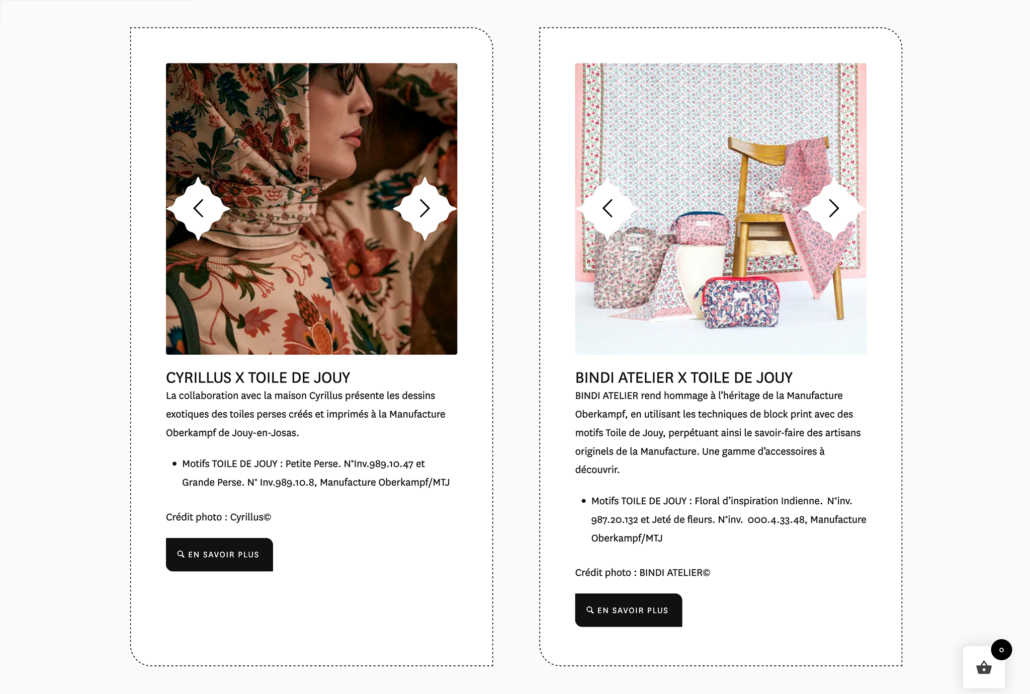The height and width of the screenshot is (694, 1030).
Task: Click the Crédit photo BINDI ATELIER line
Action: (x=642, y=572)
